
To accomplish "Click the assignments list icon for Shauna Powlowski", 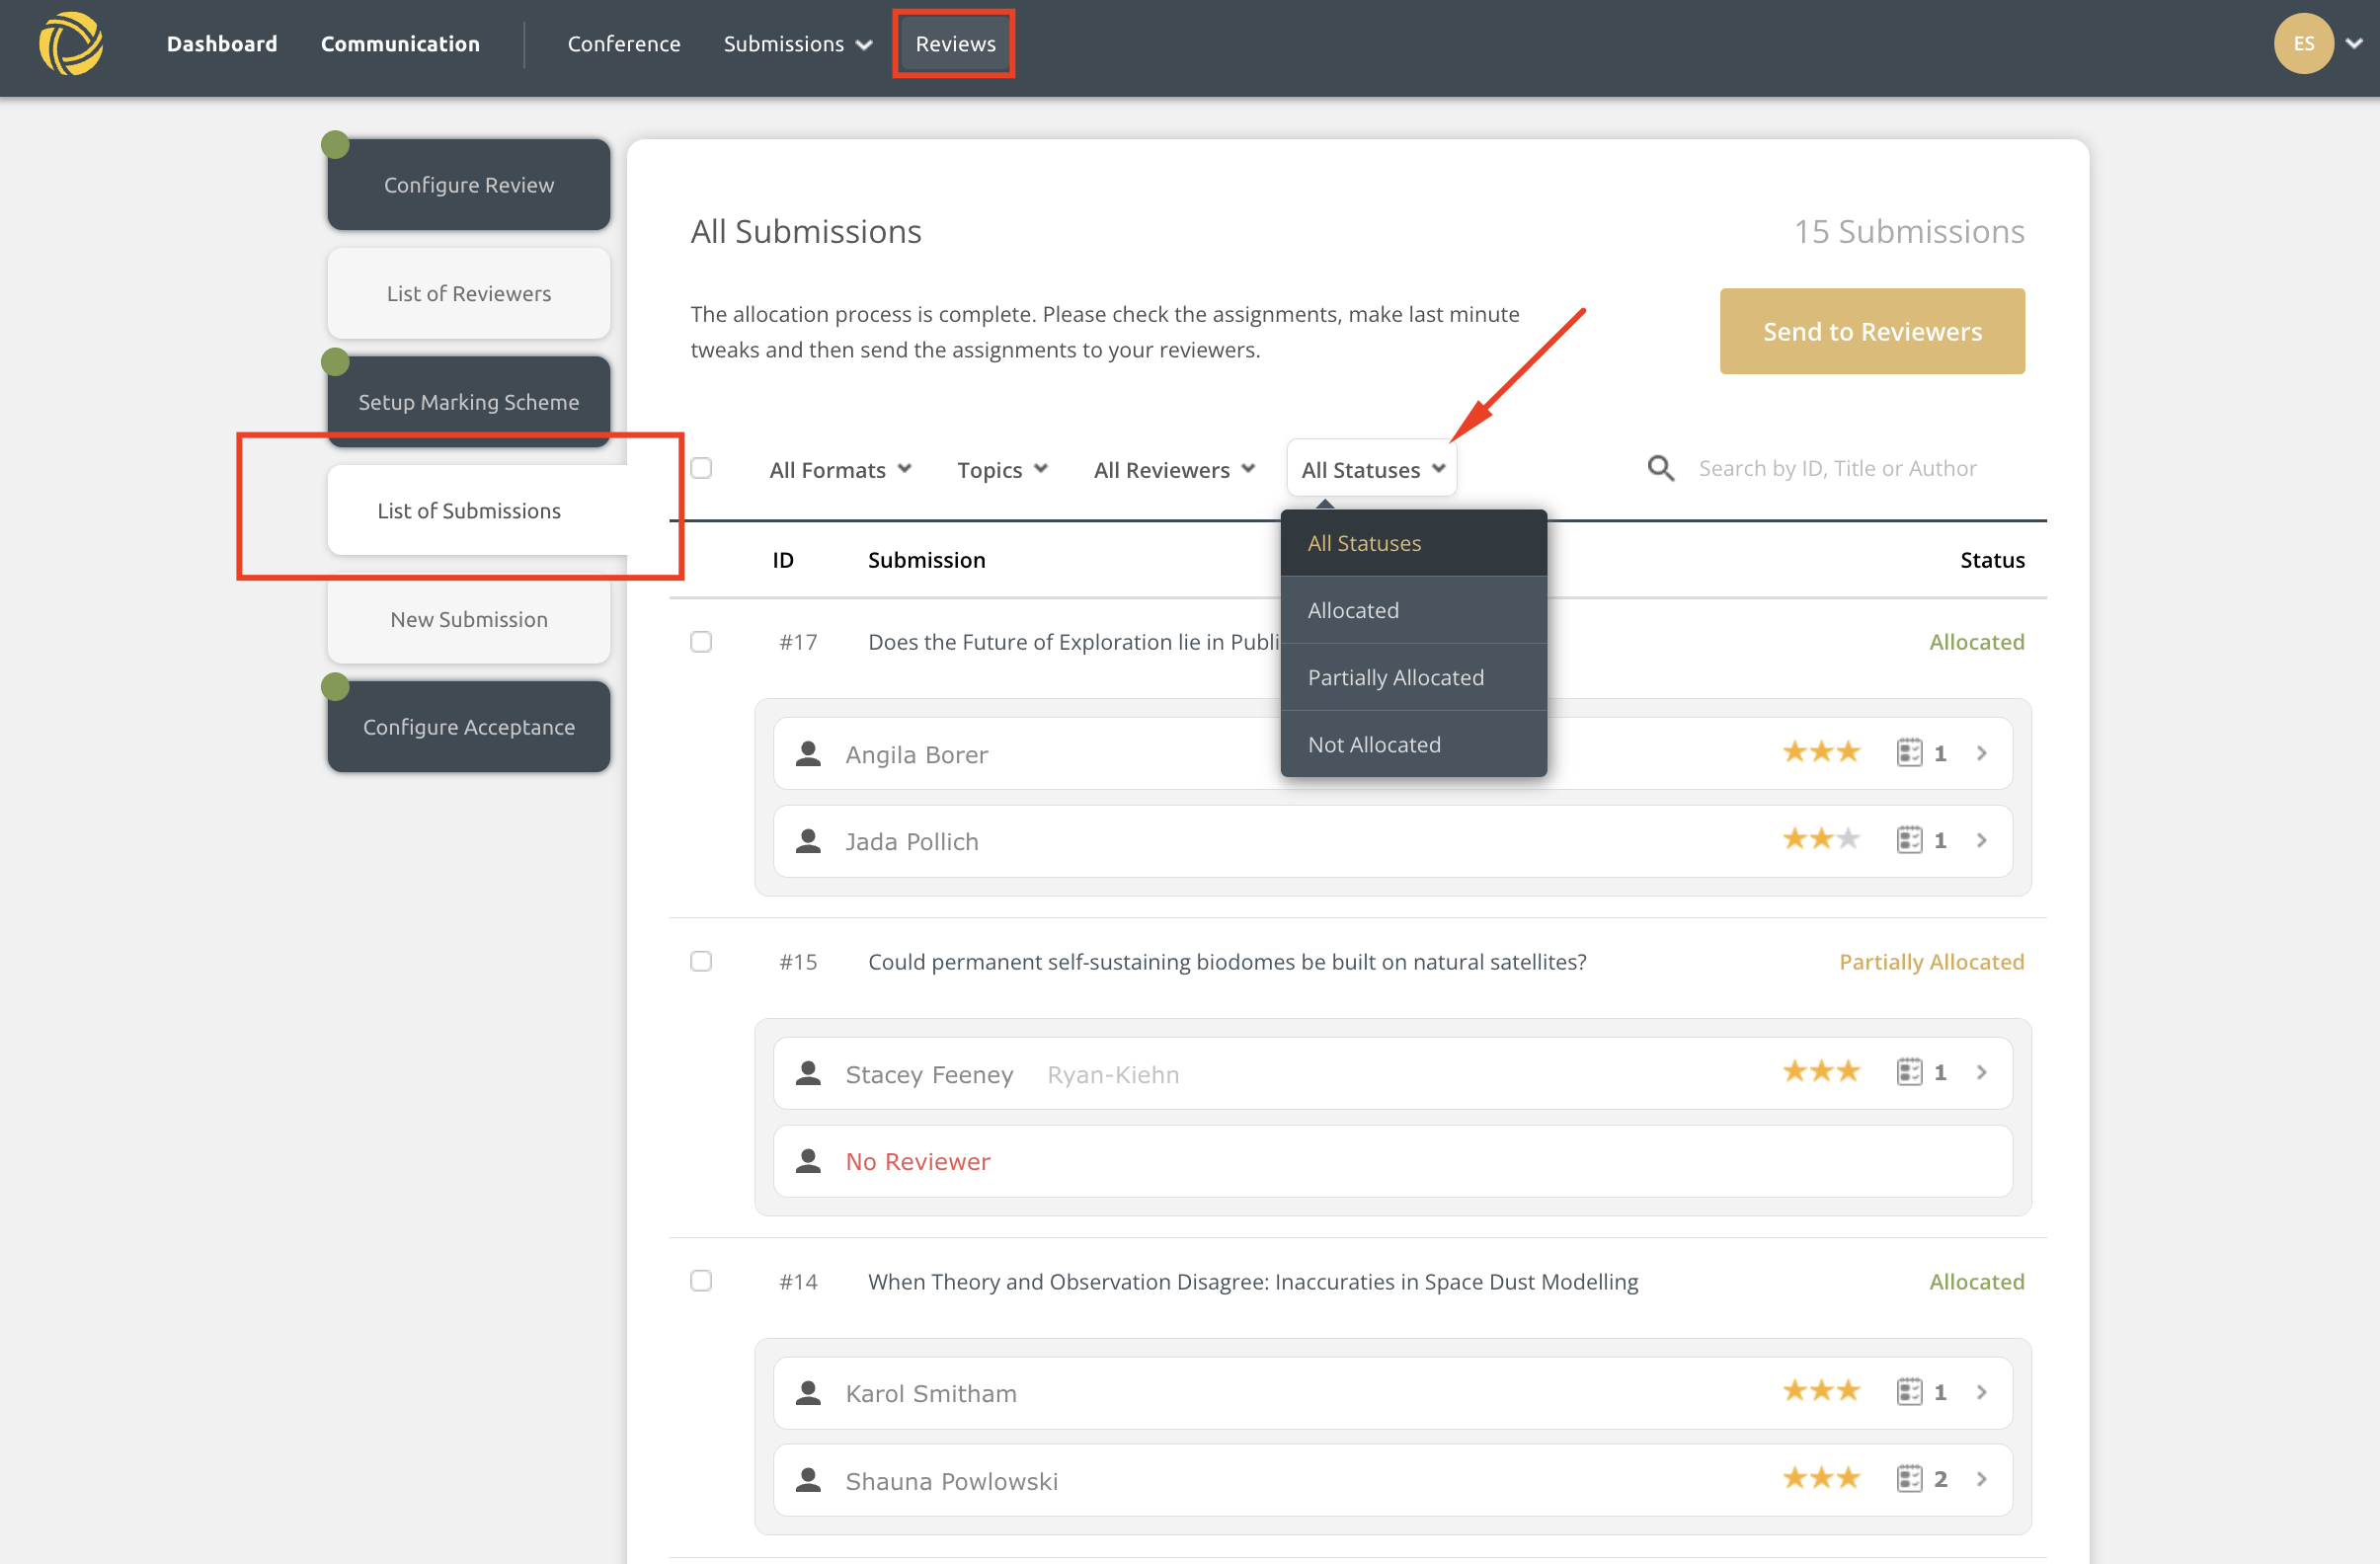I will point(1909,1479).
